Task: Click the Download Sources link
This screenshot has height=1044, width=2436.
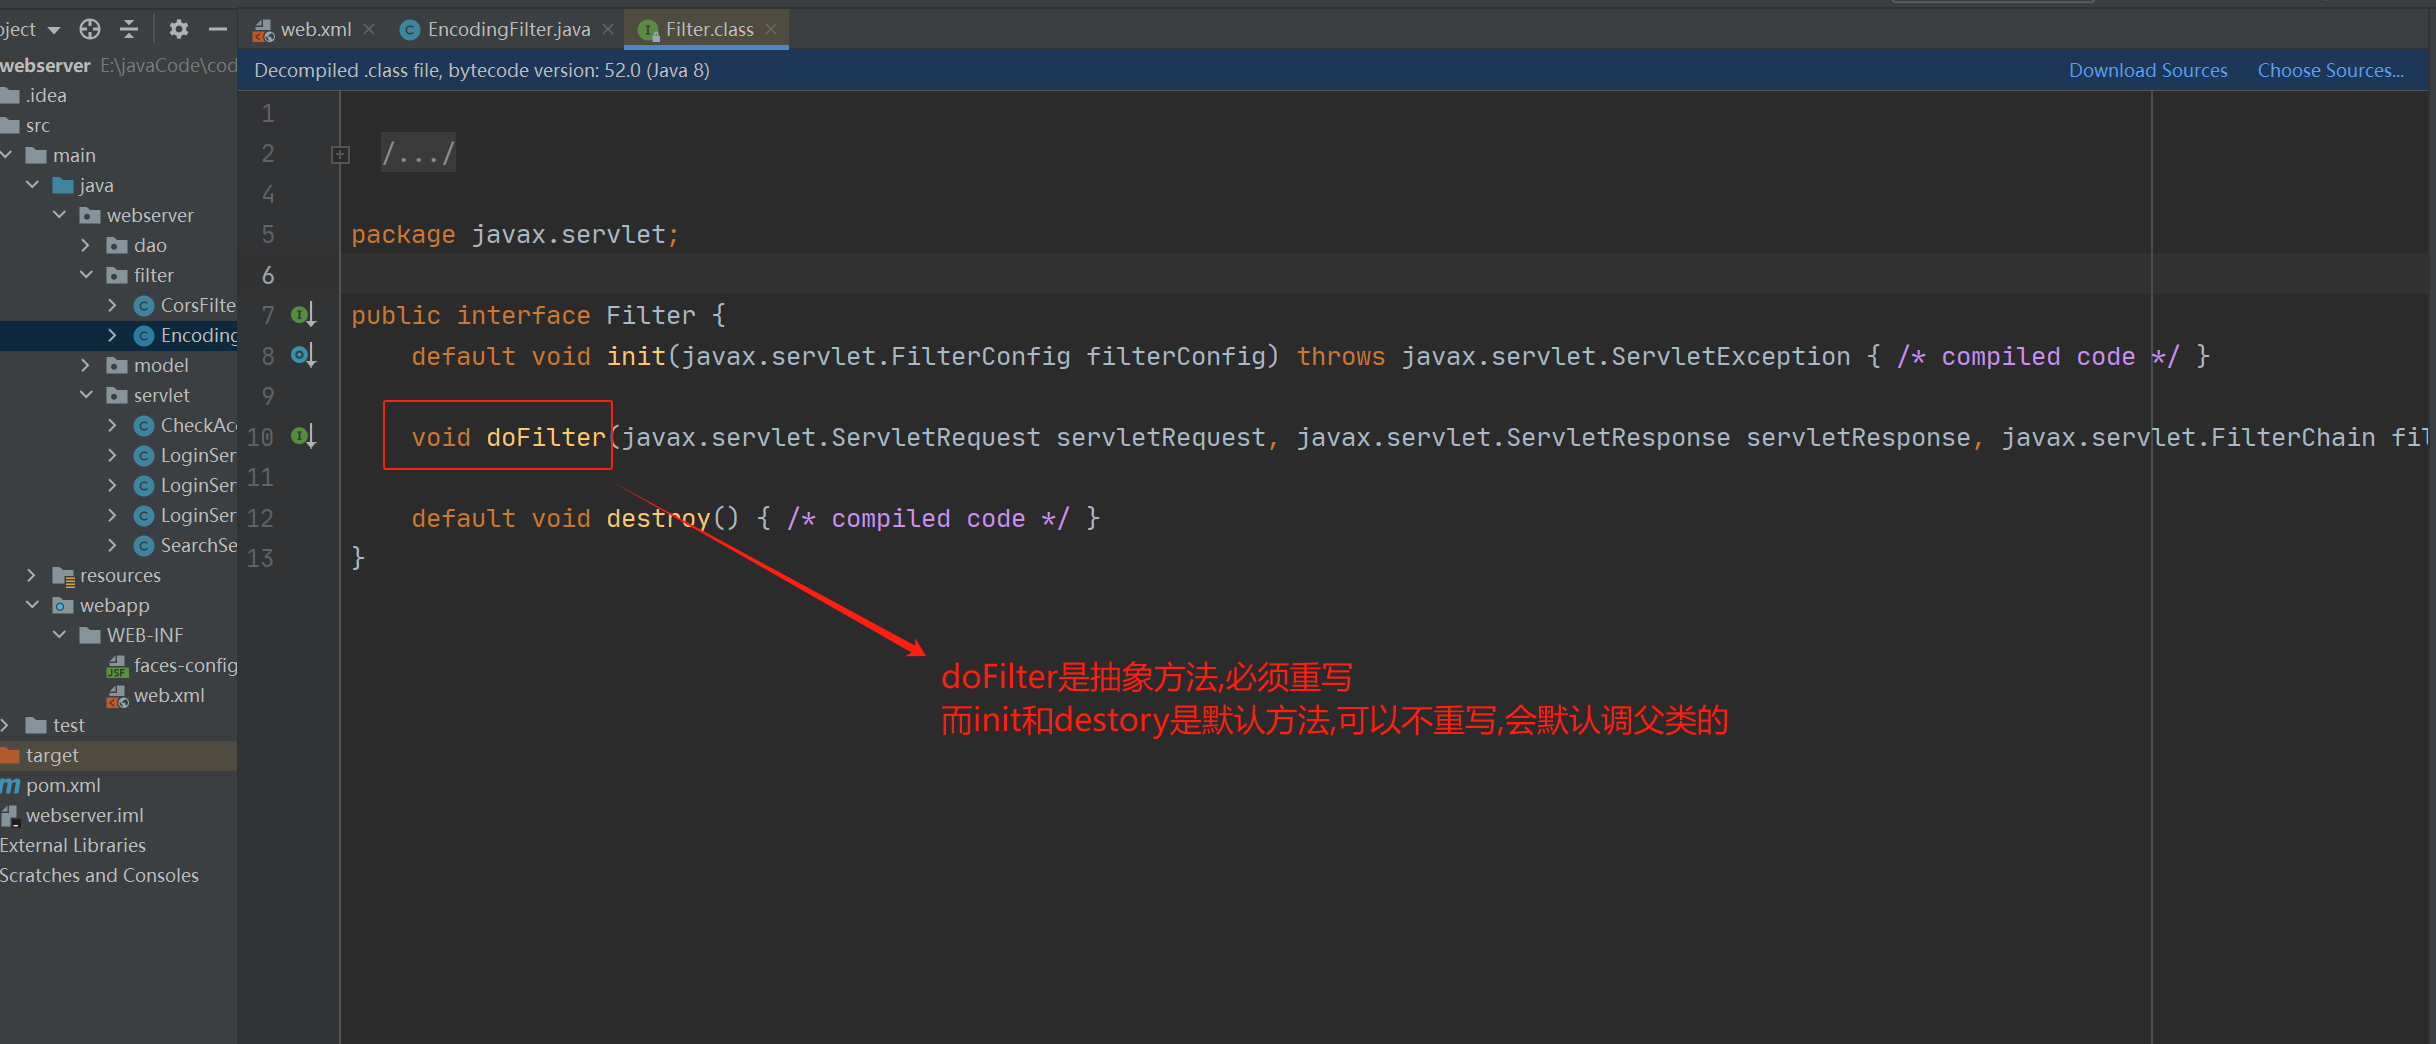Action: (2148, 70)
